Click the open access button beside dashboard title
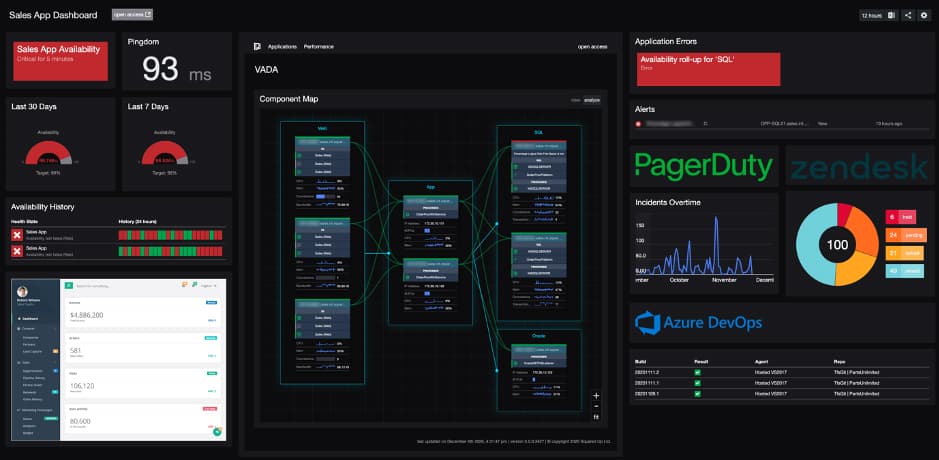 [x=132, y=15]
